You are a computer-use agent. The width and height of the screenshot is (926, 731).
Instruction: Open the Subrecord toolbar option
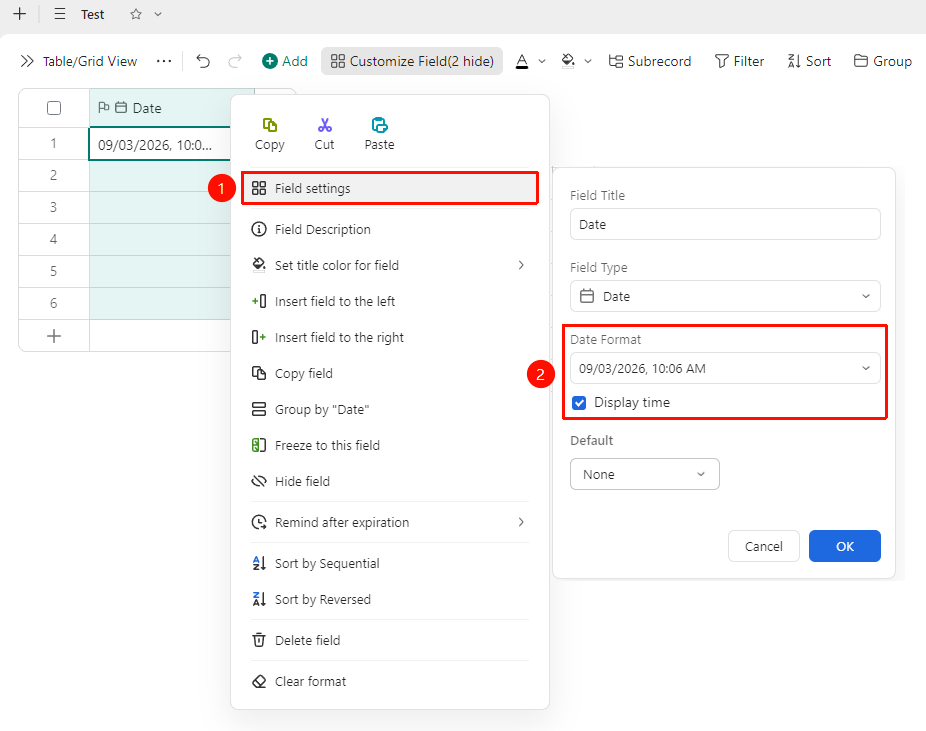(650, 61)
